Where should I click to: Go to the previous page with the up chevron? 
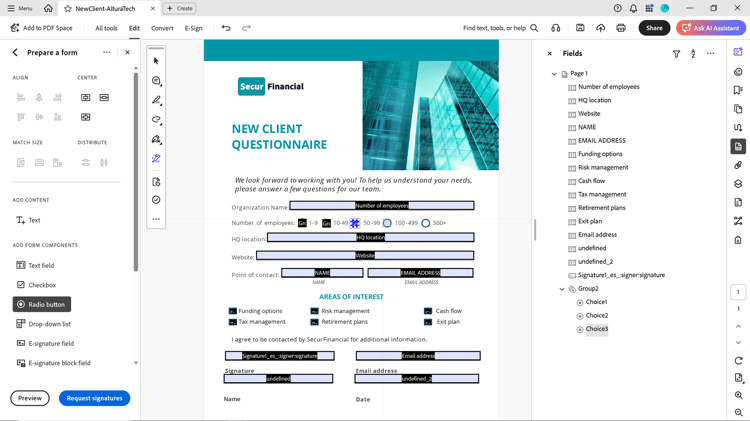(739, 326)
